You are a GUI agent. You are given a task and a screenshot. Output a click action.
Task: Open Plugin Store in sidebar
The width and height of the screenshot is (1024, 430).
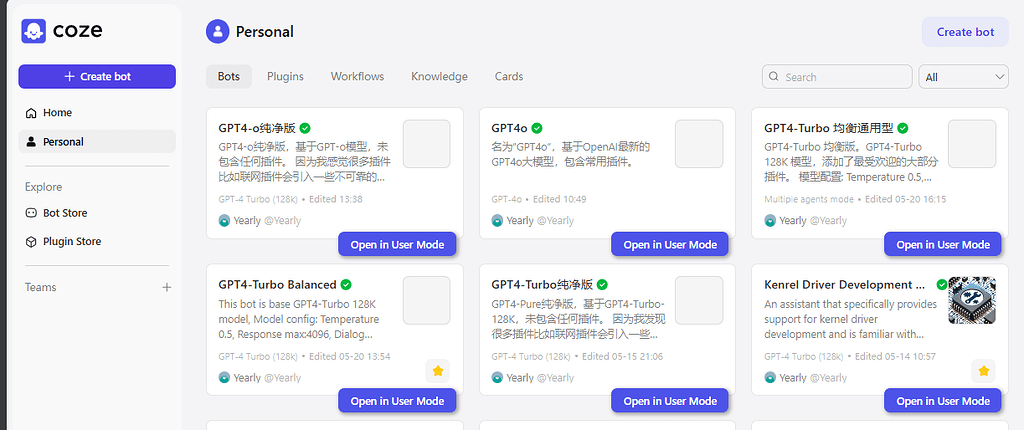coord(97,242)
